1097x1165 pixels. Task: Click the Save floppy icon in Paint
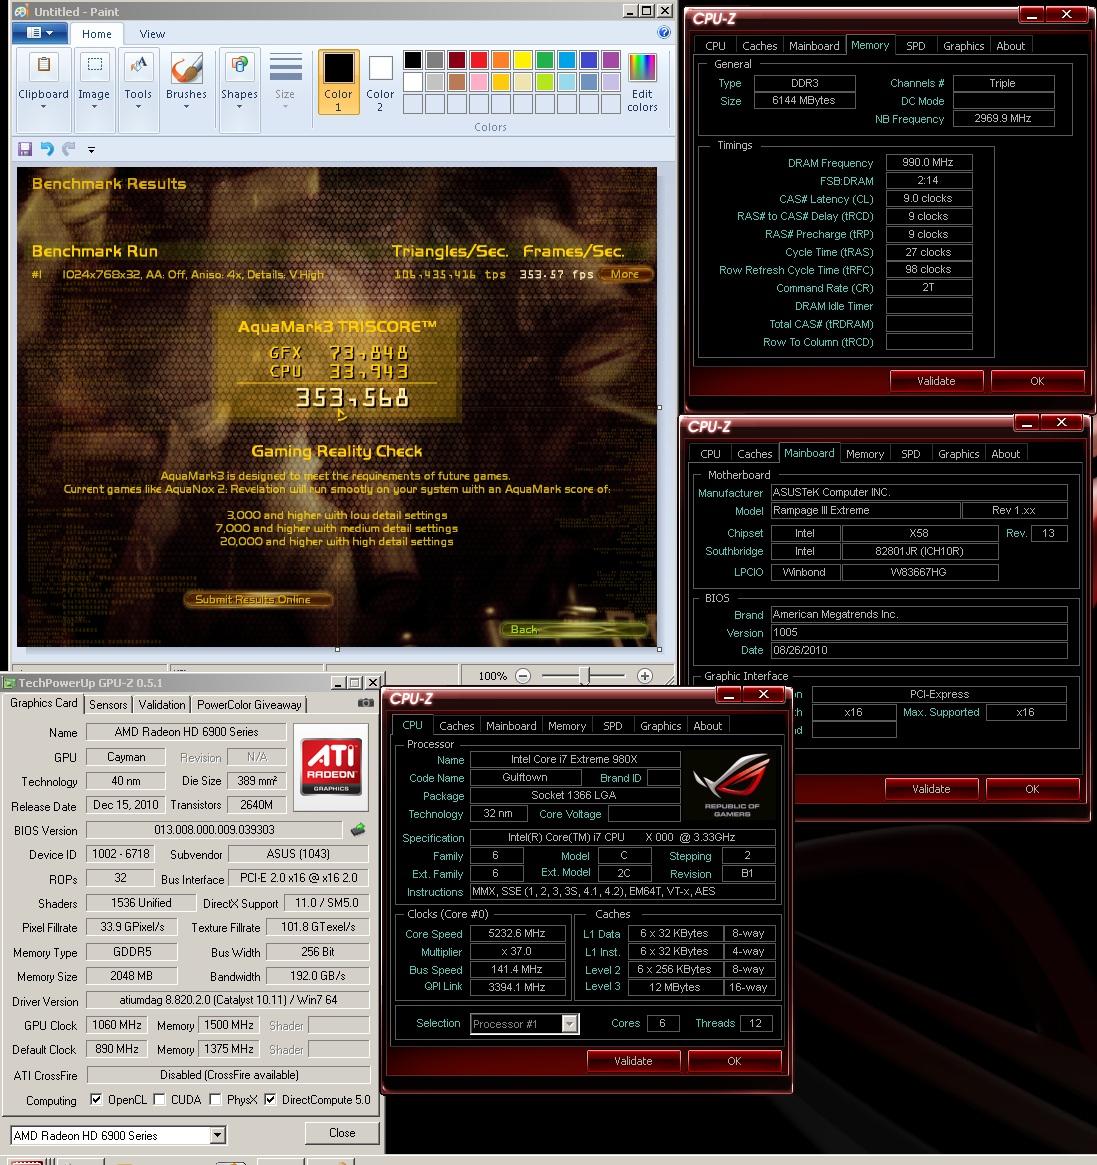click(25, 149)
